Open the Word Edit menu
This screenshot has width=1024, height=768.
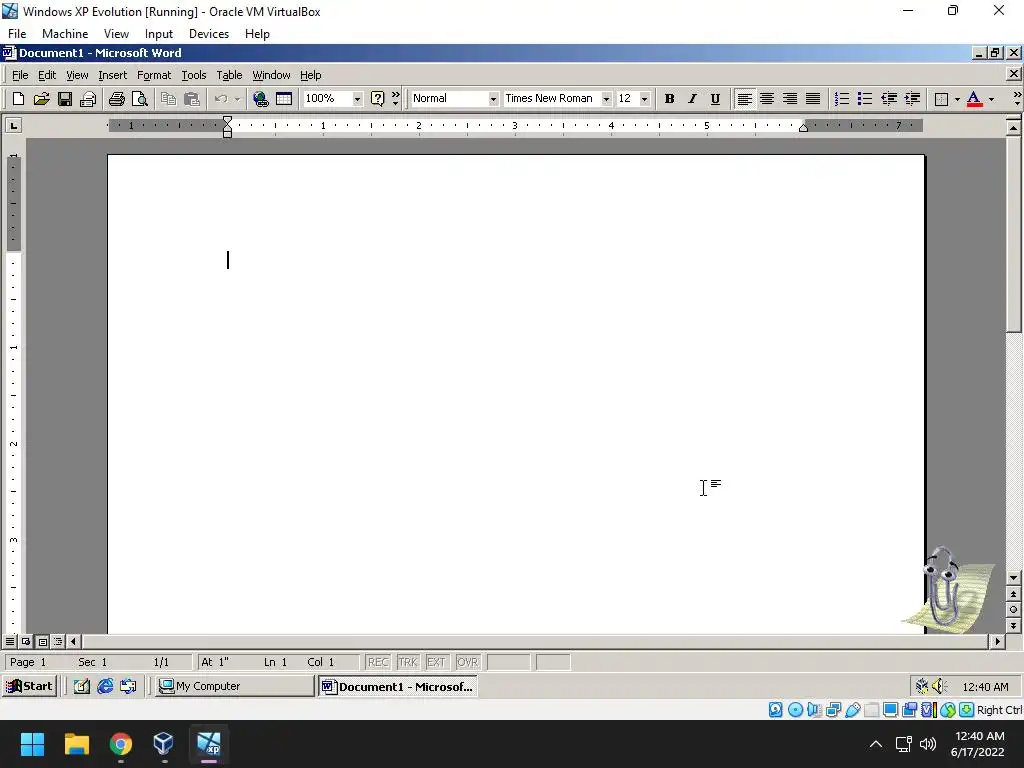click(x=46, y=75)
